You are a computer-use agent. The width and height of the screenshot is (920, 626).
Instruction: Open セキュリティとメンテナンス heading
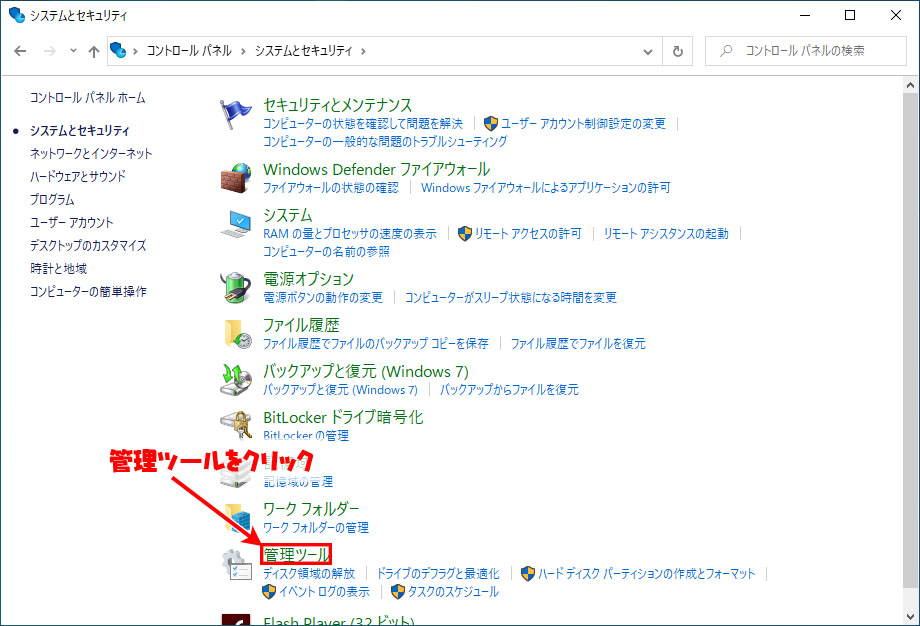pyautogui.click(x=338, y=105)
